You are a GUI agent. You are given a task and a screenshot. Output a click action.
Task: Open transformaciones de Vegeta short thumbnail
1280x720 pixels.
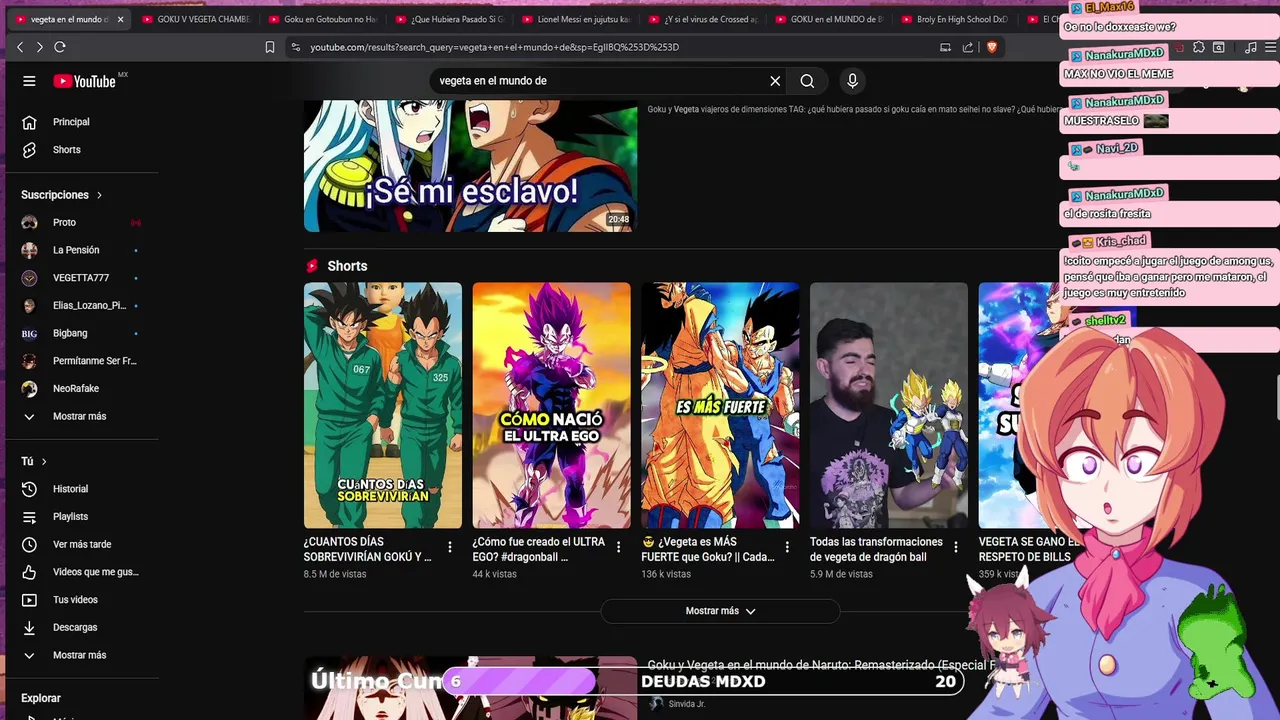(889, 405)
